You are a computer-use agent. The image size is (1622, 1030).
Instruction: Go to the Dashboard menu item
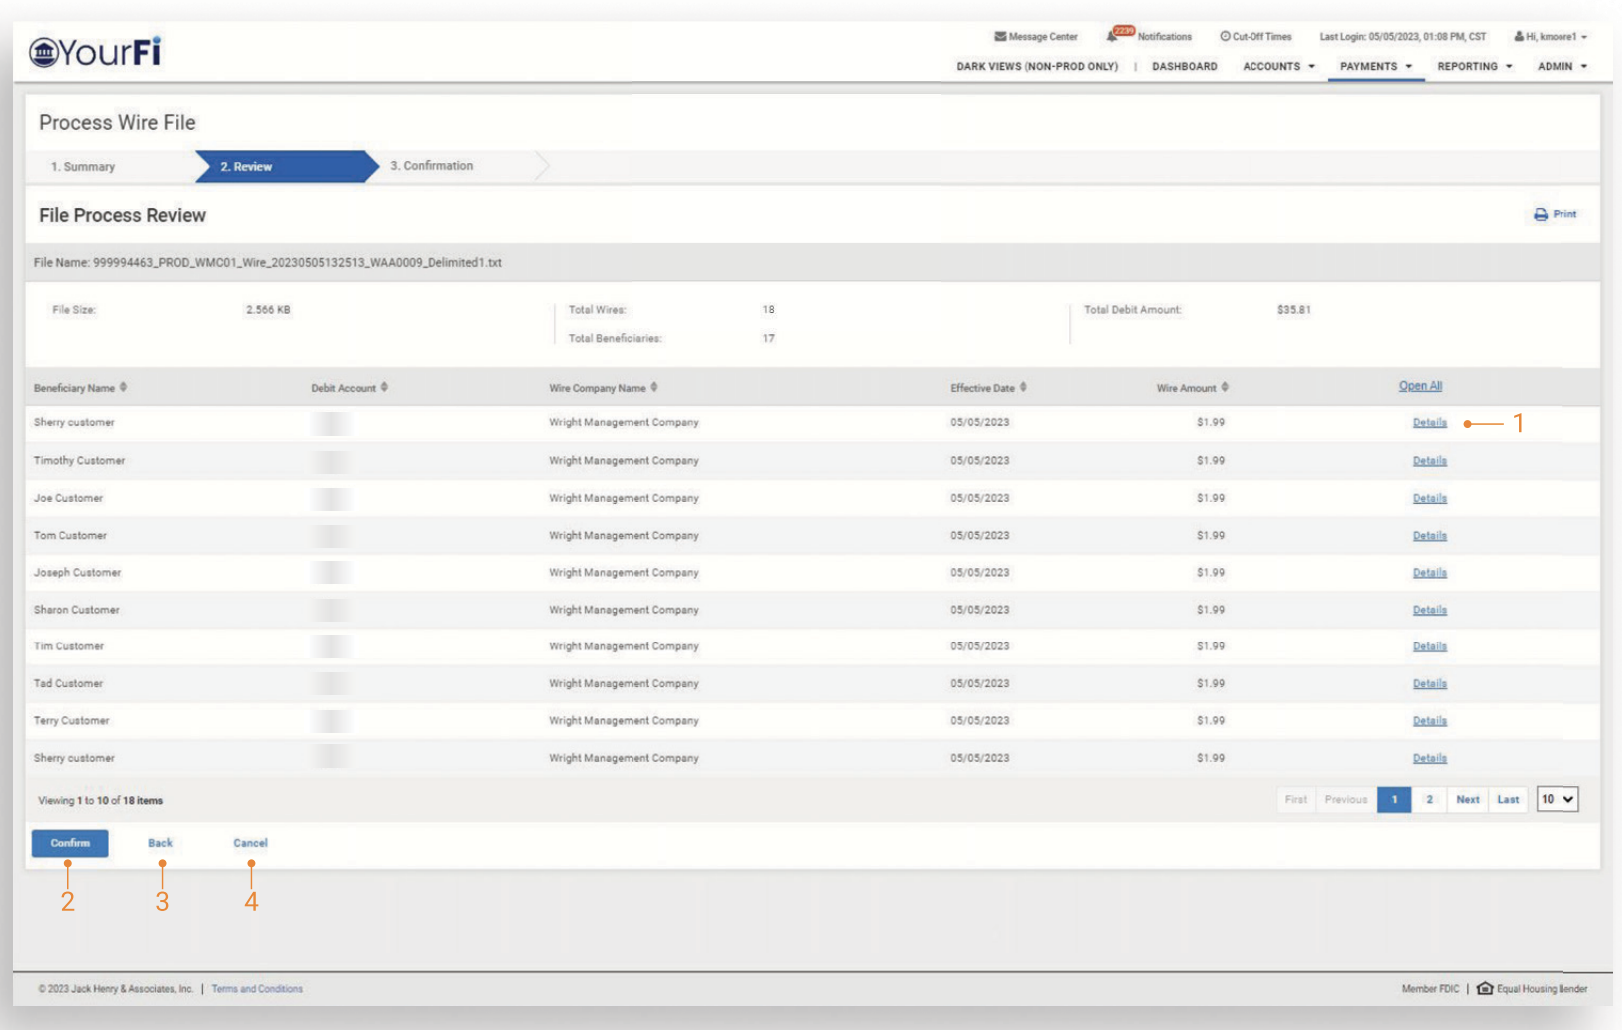point(1184,66)
